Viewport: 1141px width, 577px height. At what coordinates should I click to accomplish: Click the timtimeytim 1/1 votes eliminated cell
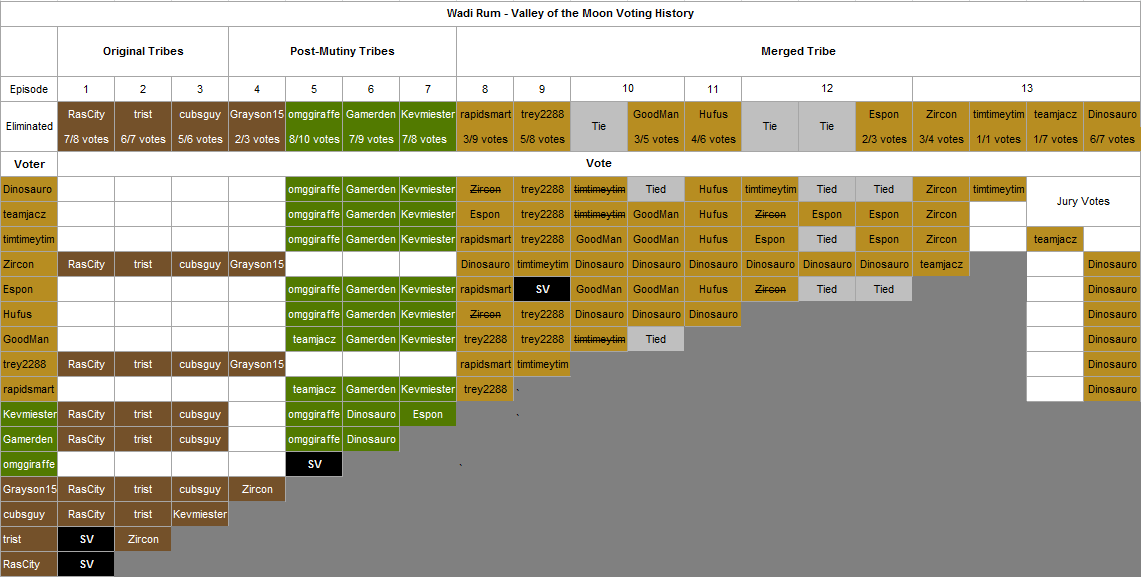pos(998,126)
